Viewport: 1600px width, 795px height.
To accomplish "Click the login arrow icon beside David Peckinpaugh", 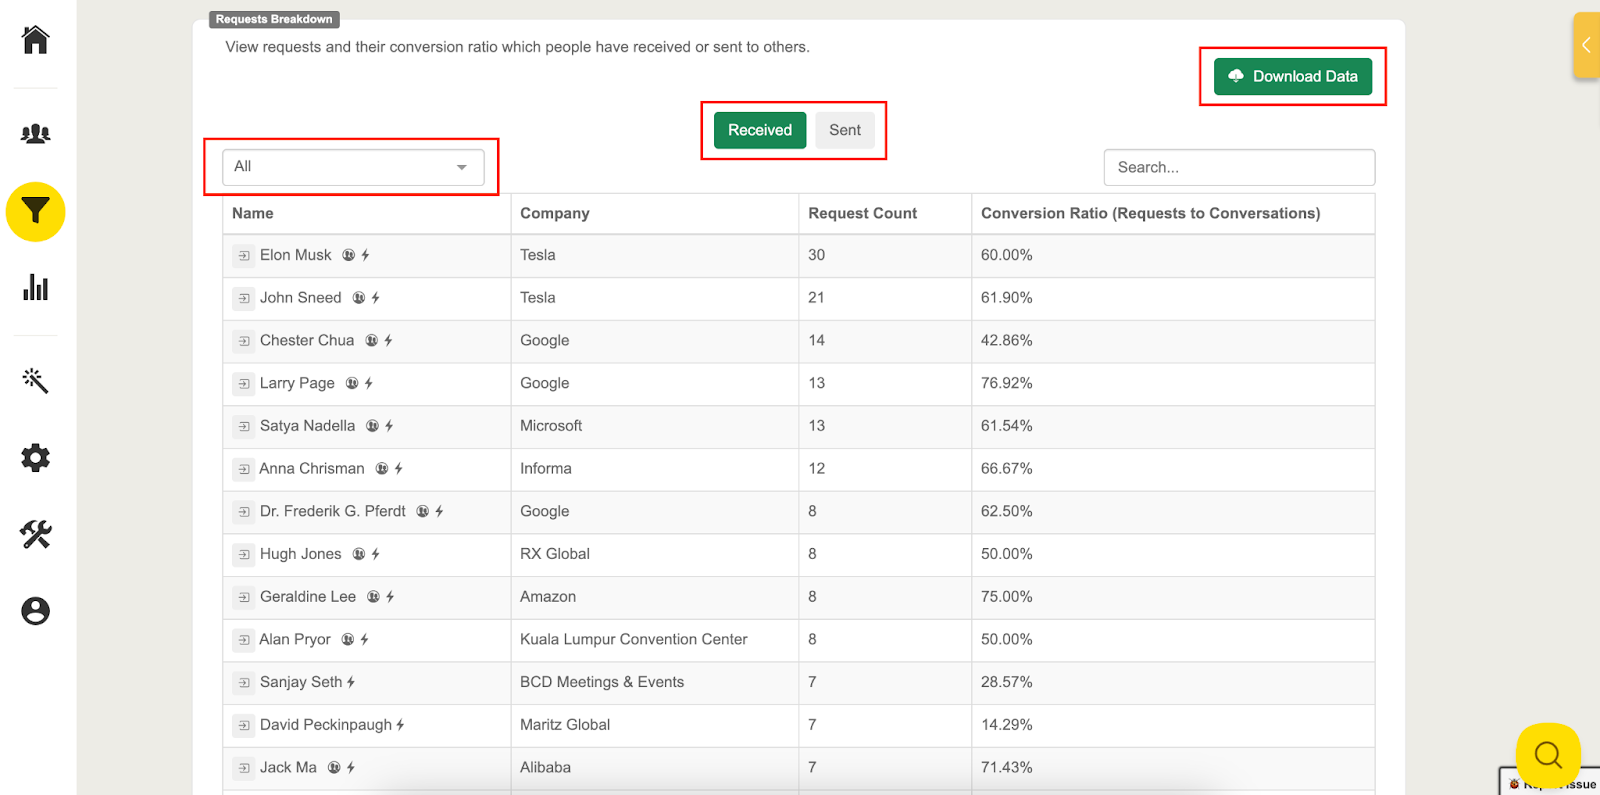I will (244, 725).
